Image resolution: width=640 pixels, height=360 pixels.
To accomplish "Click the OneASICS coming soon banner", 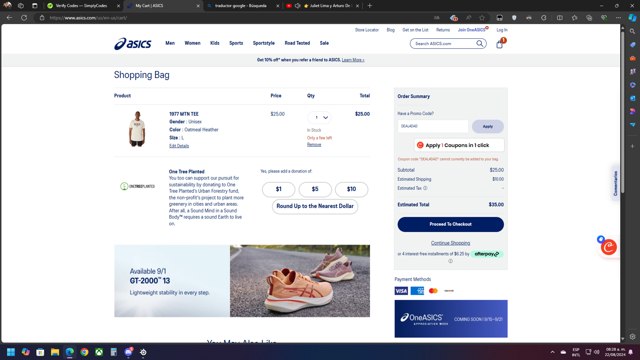I will 451,319.
